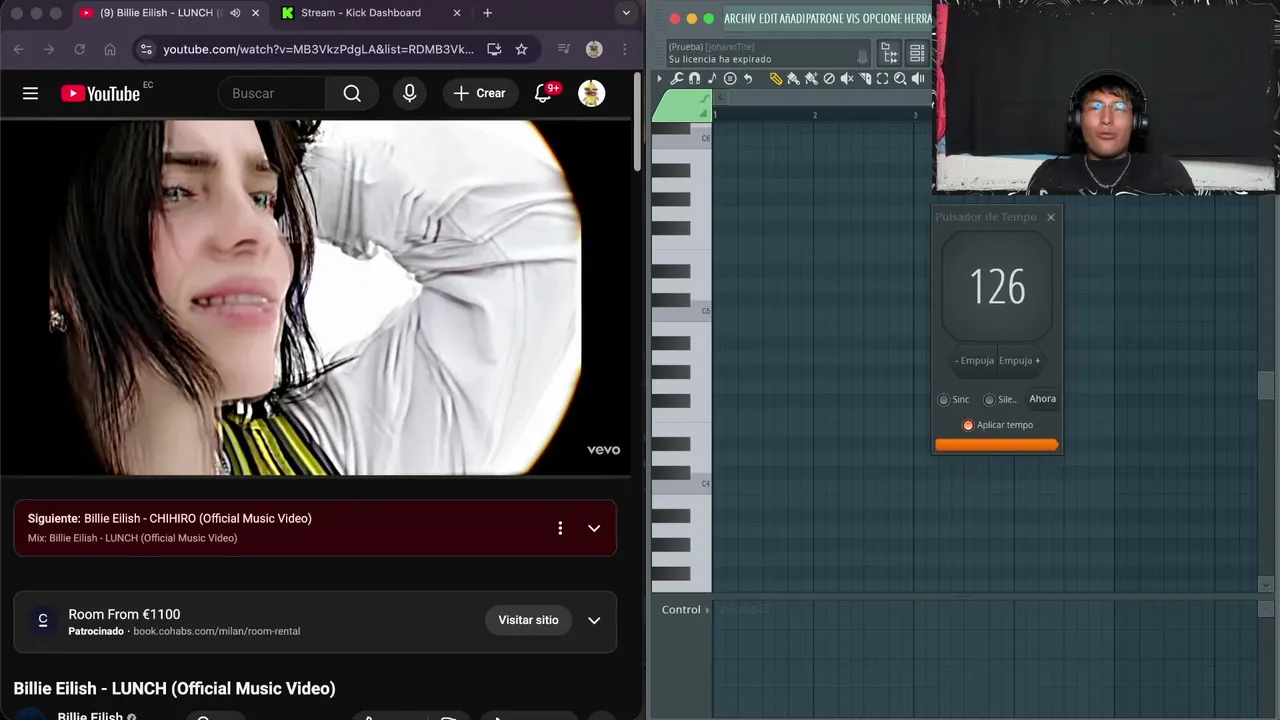Open the Chrome three-dot menu
Viewport: 1280px width, 720px height.
[625, 49]
